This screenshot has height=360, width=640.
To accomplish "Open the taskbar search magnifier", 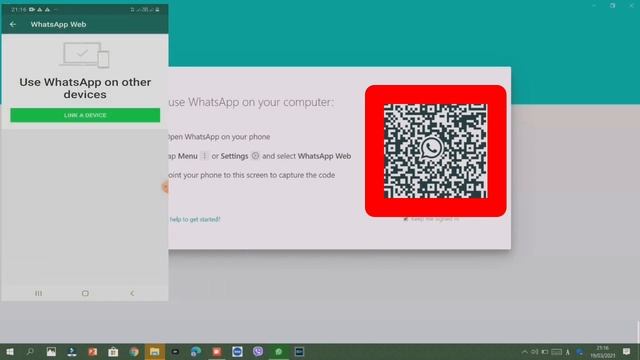I will point(30,352).
